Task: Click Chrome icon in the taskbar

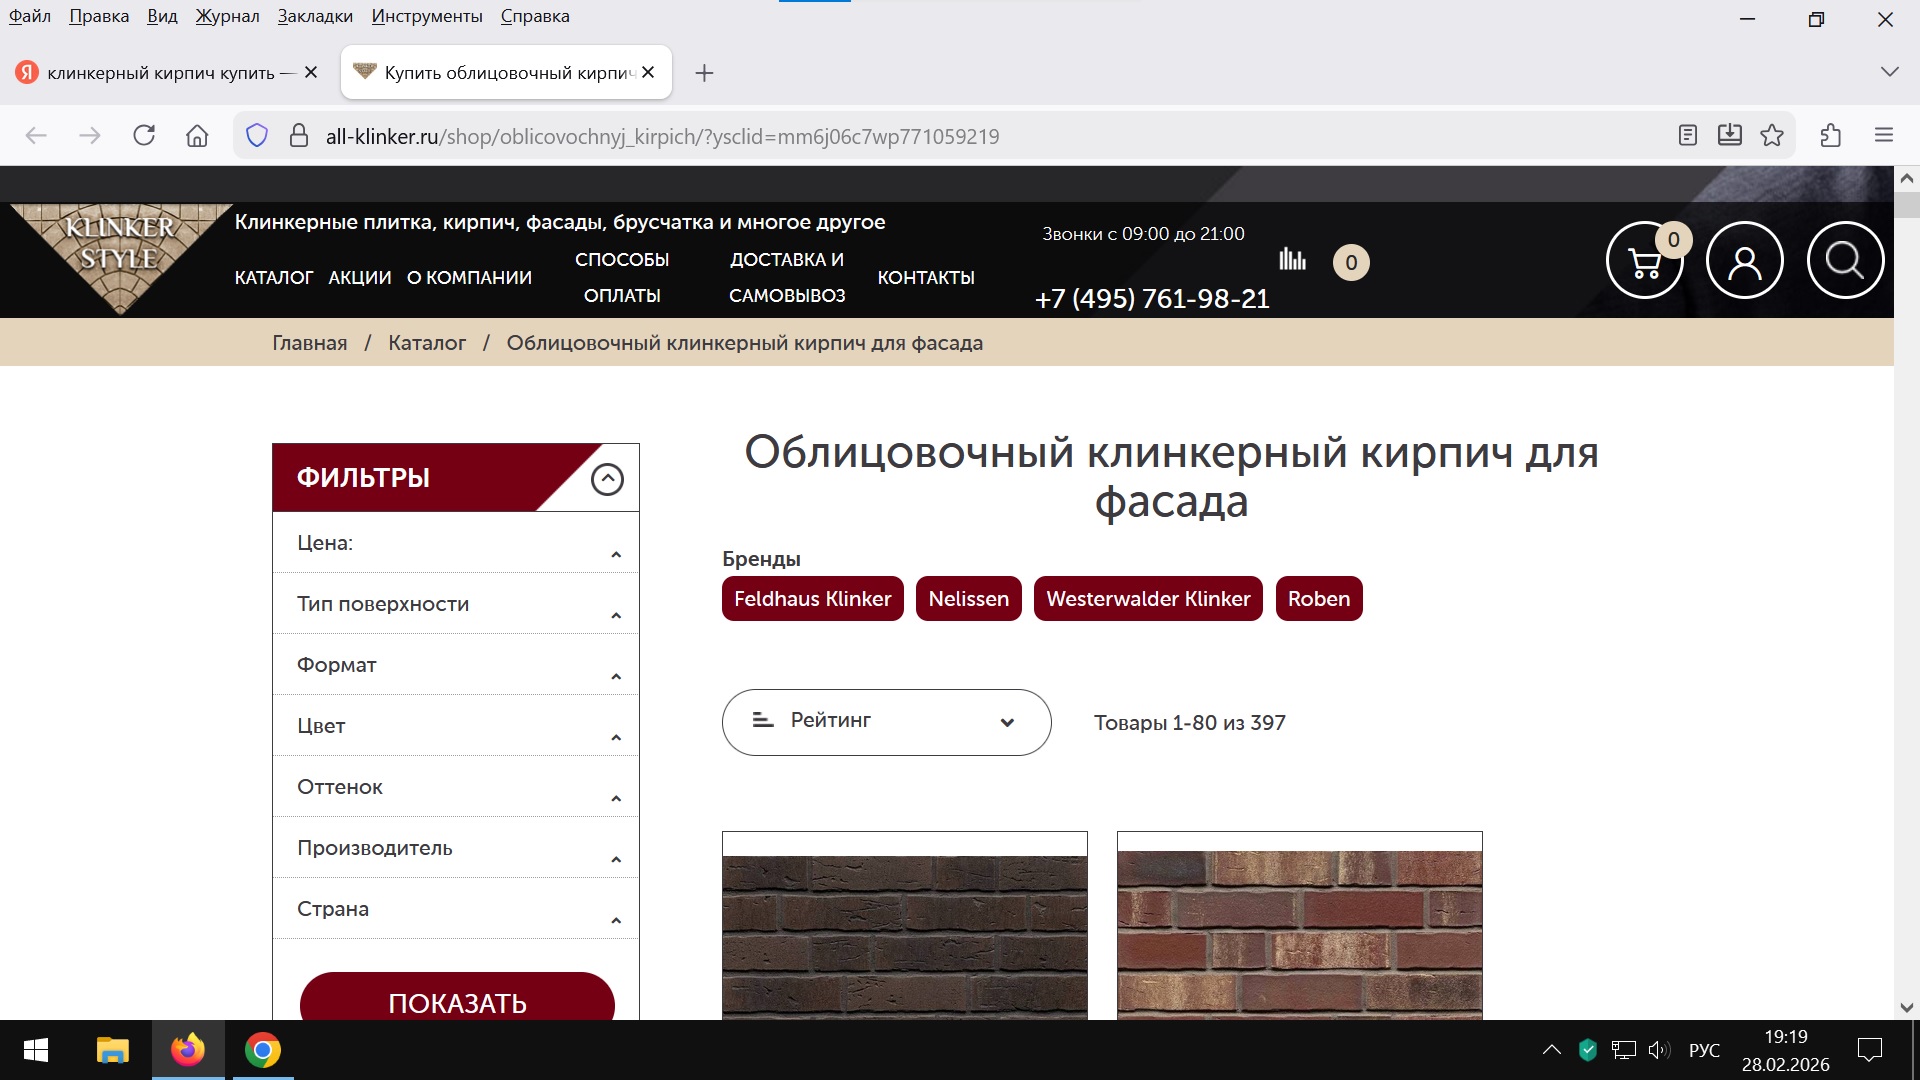Action: pos(262,1050)
